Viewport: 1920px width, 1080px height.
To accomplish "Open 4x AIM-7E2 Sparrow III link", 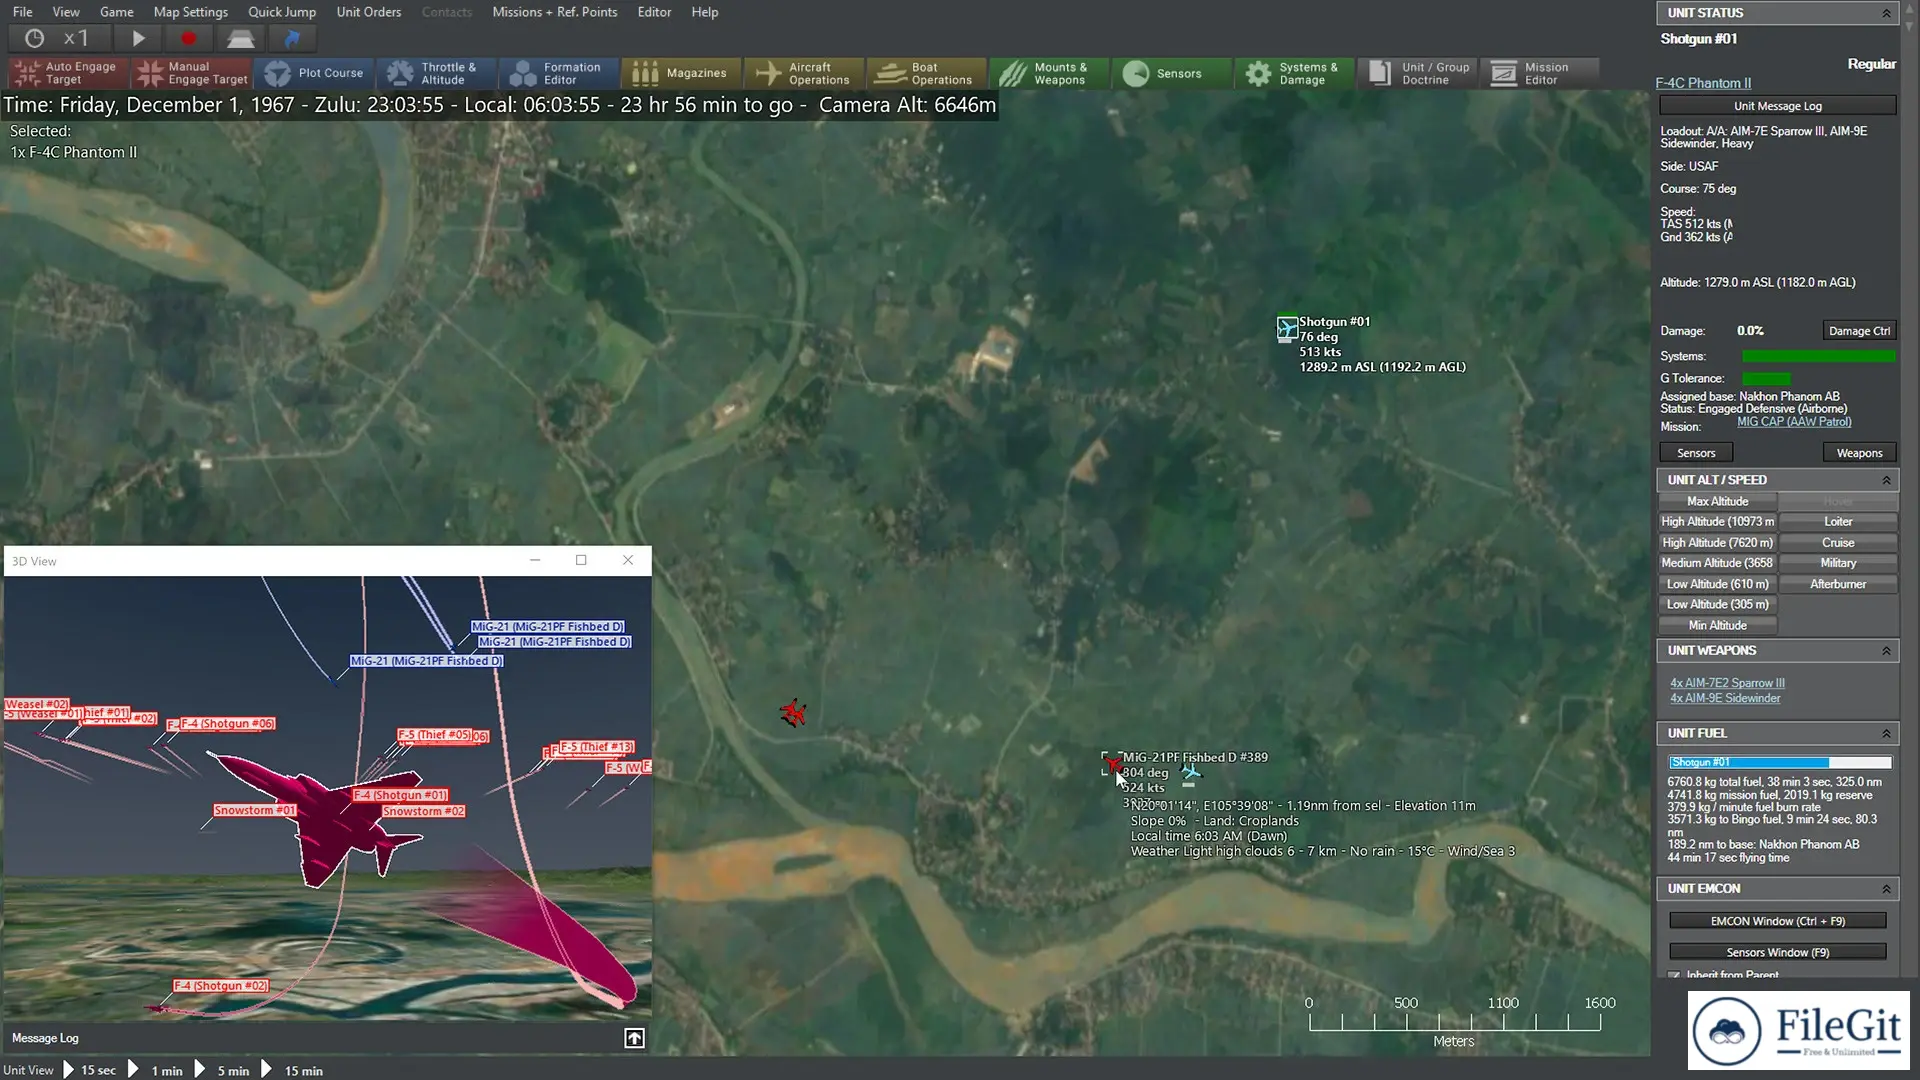I will [x=1727, y=683].
